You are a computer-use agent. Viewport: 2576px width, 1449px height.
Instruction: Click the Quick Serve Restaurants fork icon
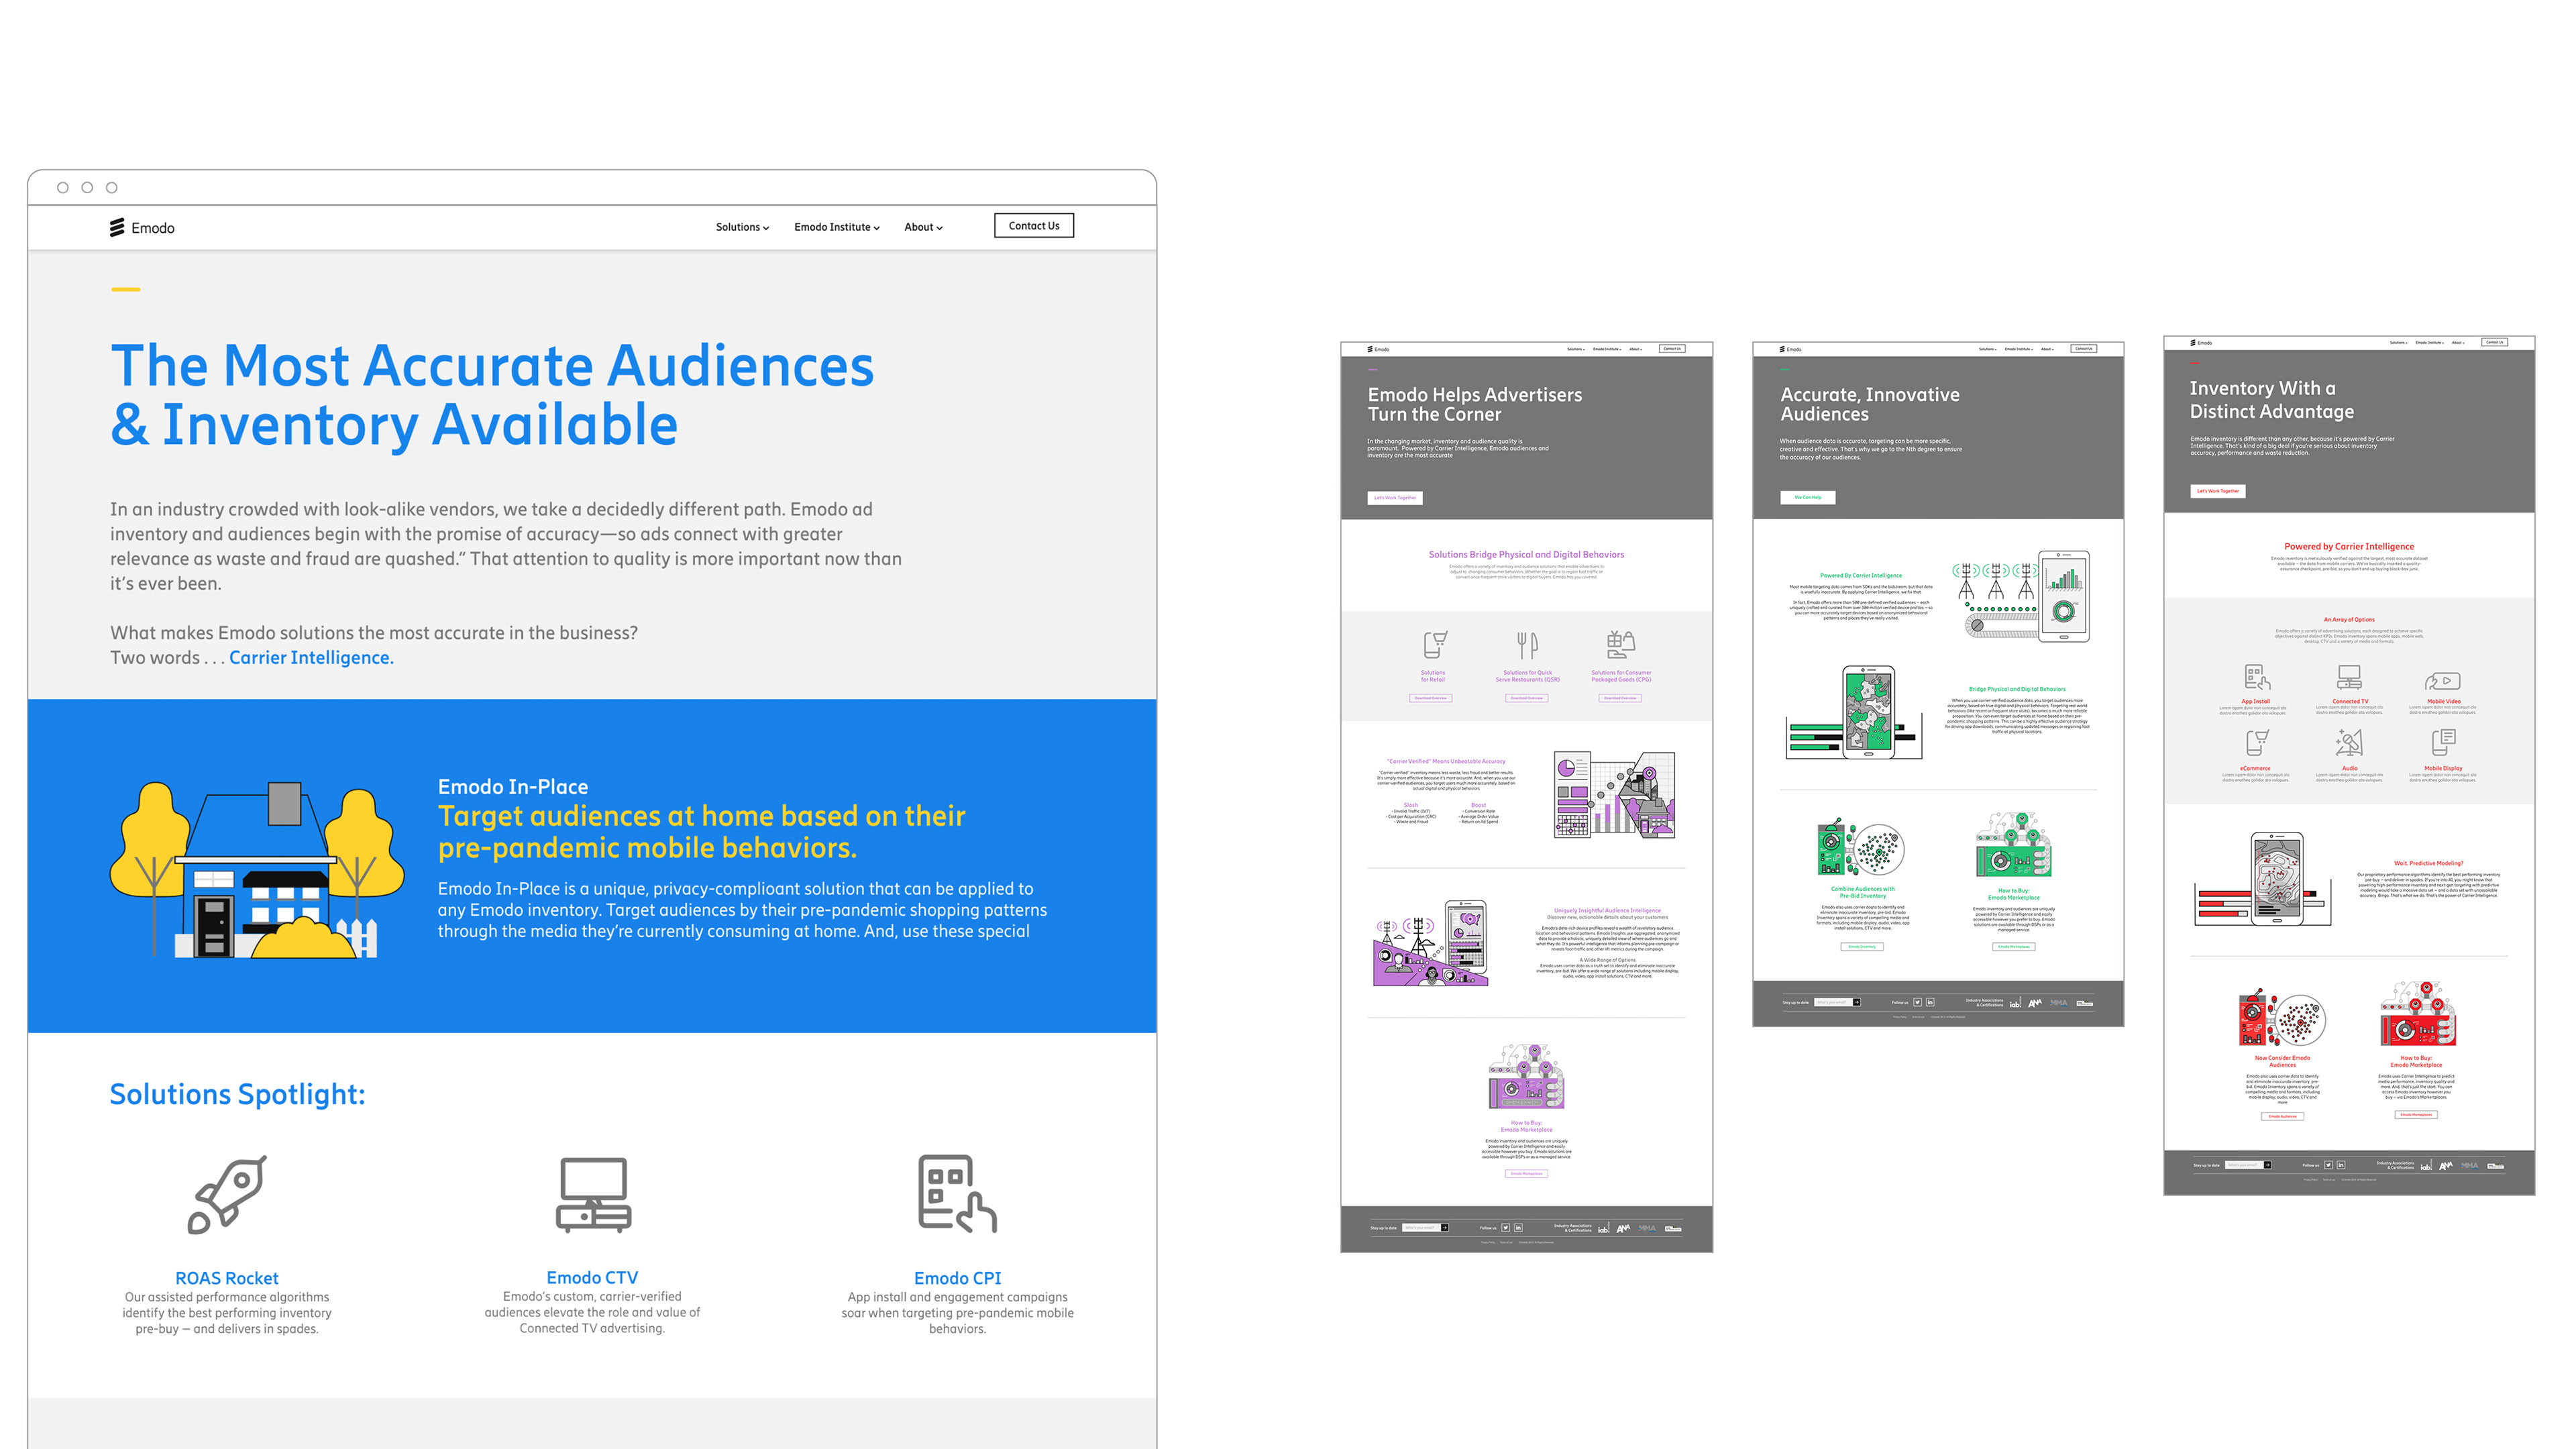(1527, 644)
